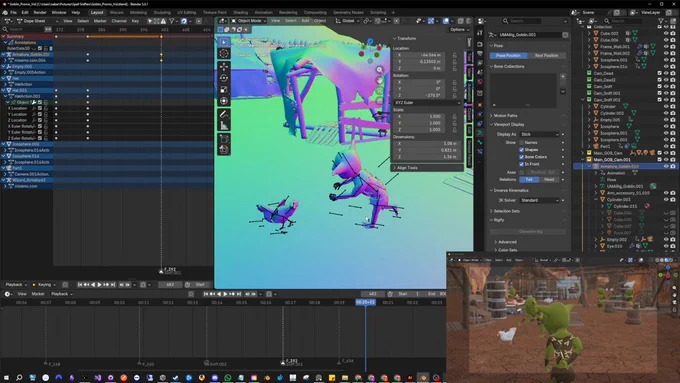Expand the Align Tools panel

coord(427,168)
